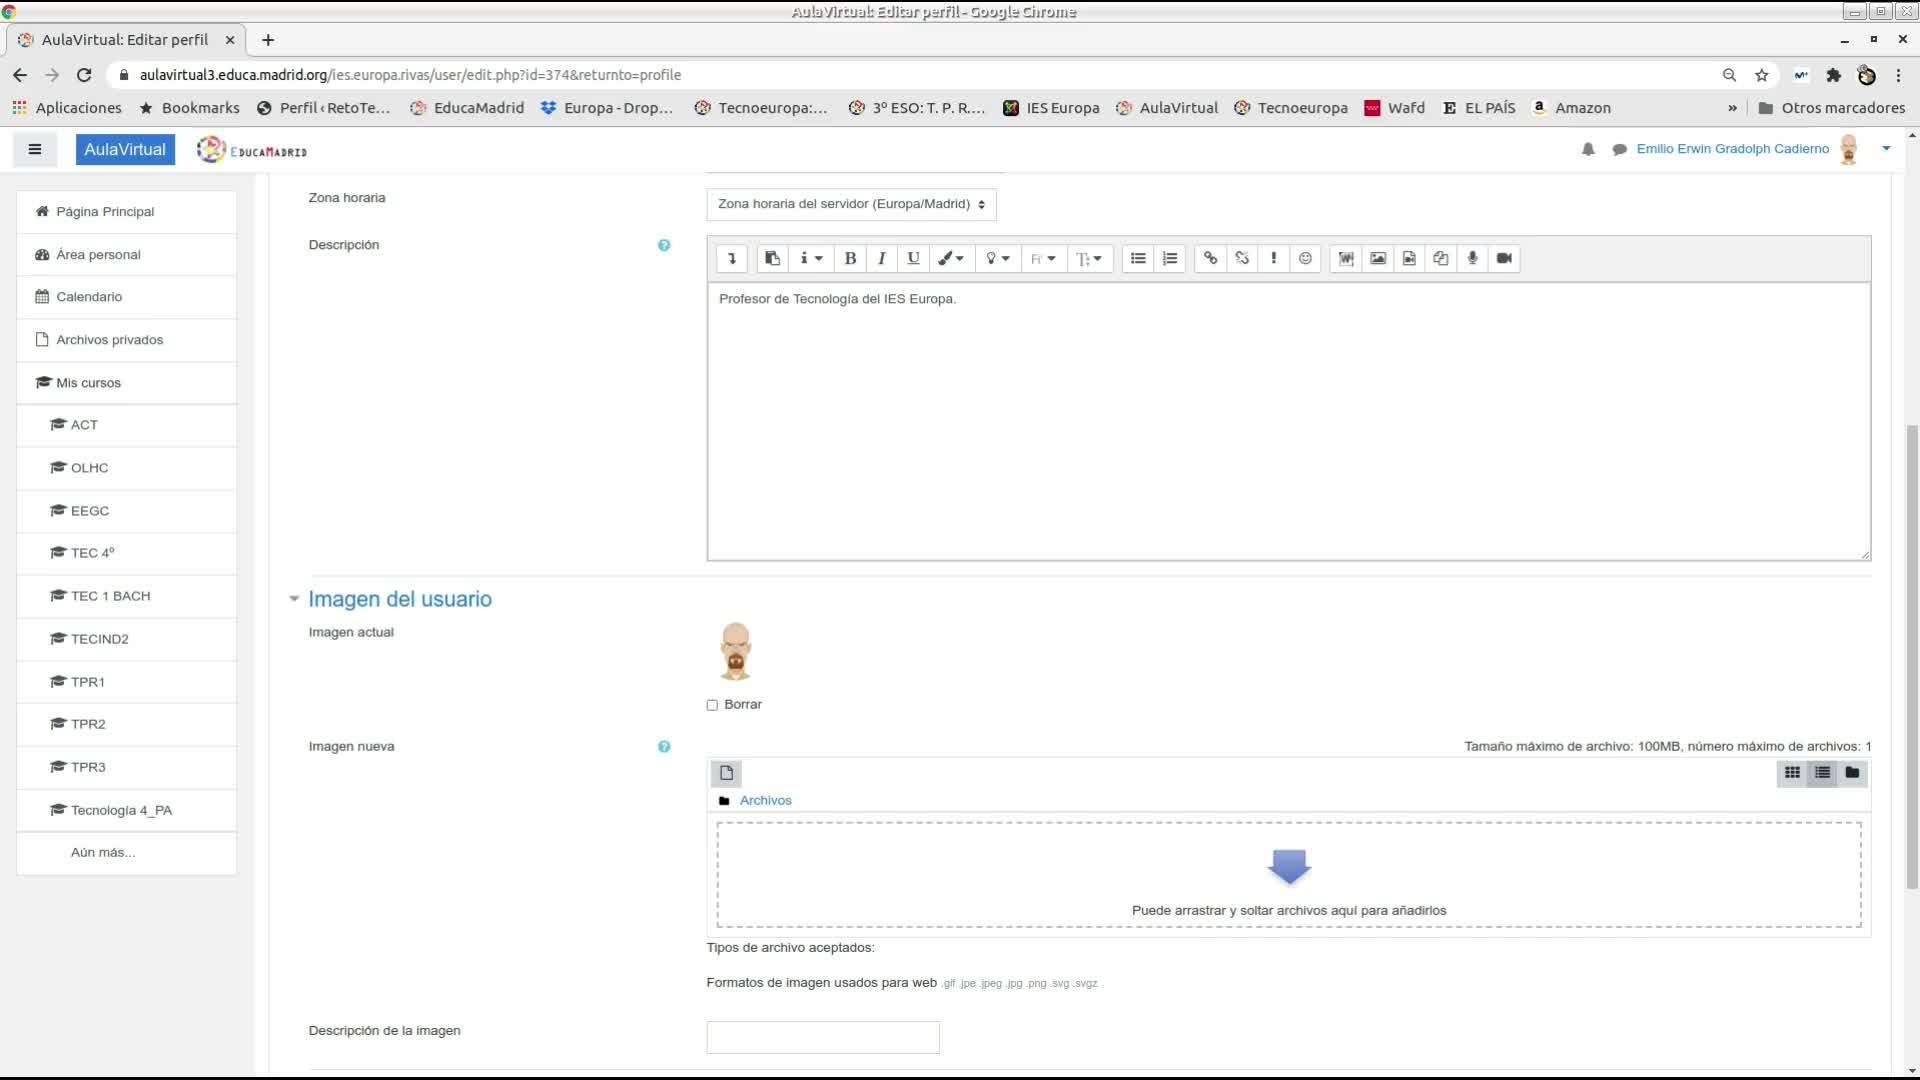This screenshot has width=1920, height=1080.
Task: Create an unordered bullet list
Action: pyautogui.click(x=1138, y=258)
